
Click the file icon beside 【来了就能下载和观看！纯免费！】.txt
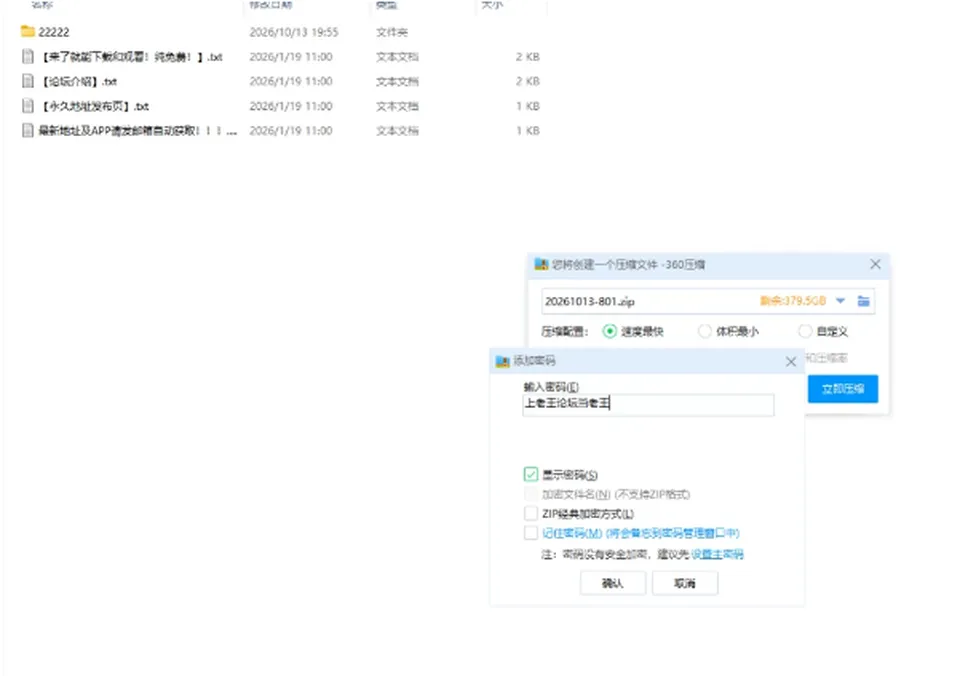pos(28,56)
